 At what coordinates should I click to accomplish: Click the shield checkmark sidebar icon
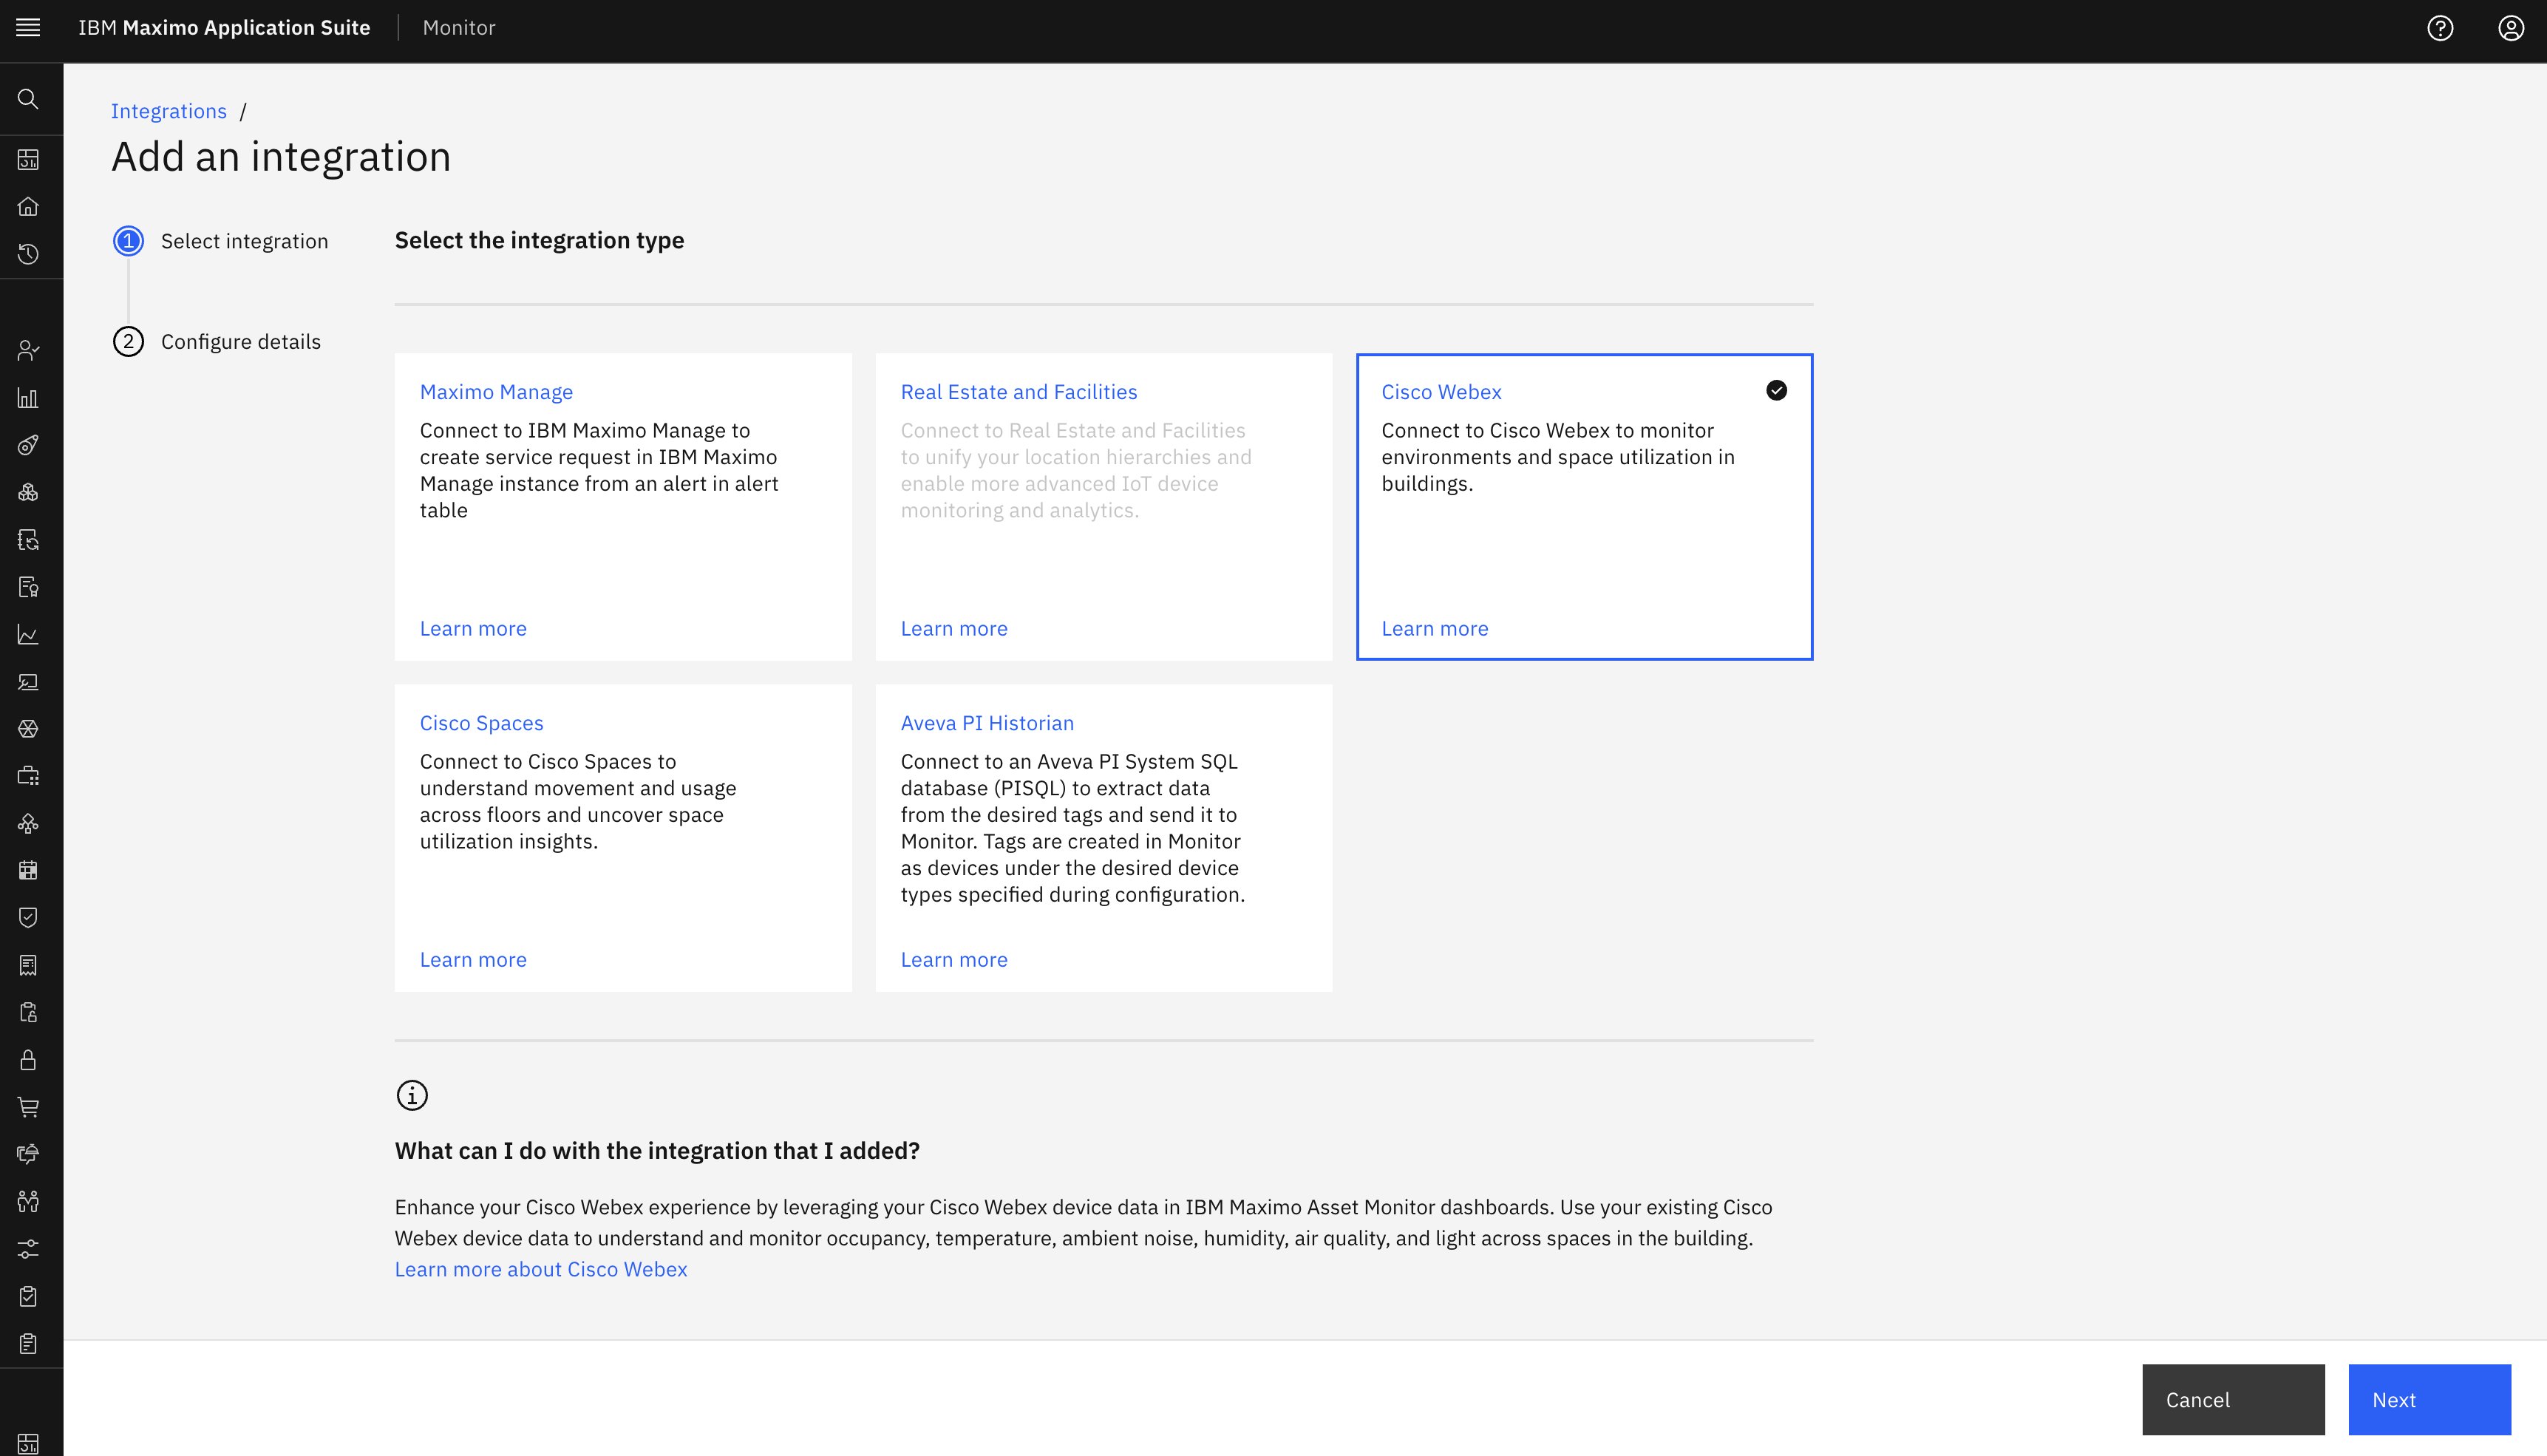pyautogui.click(x=28, y=917)
